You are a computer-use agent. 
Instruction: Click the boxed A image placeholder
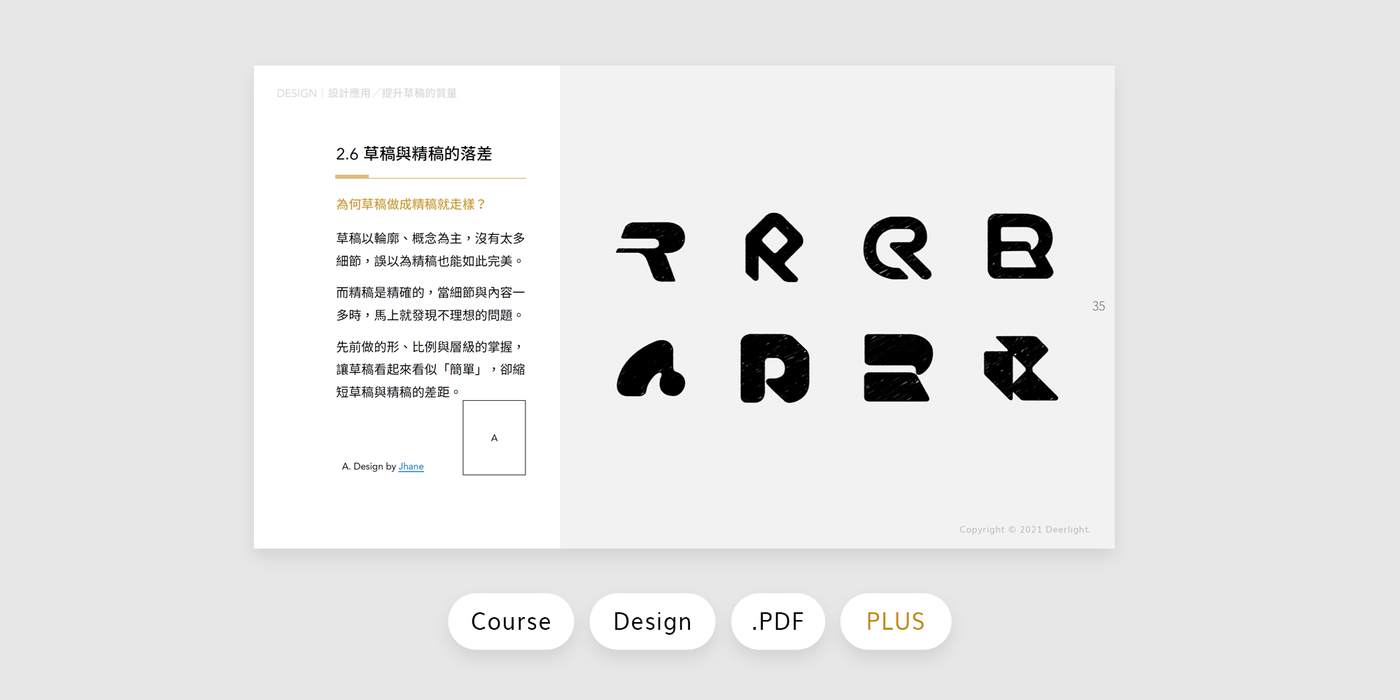494,438
